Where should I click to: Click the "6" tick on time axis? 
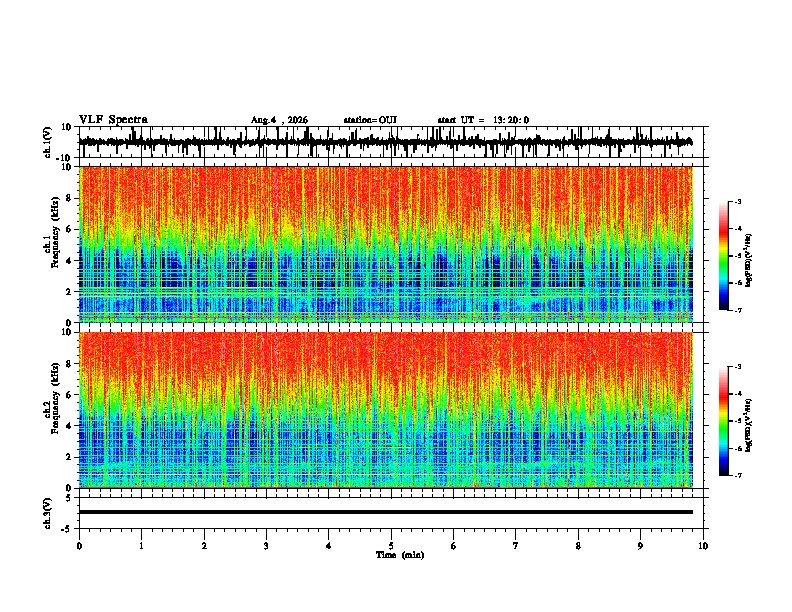tap(454, 546)
